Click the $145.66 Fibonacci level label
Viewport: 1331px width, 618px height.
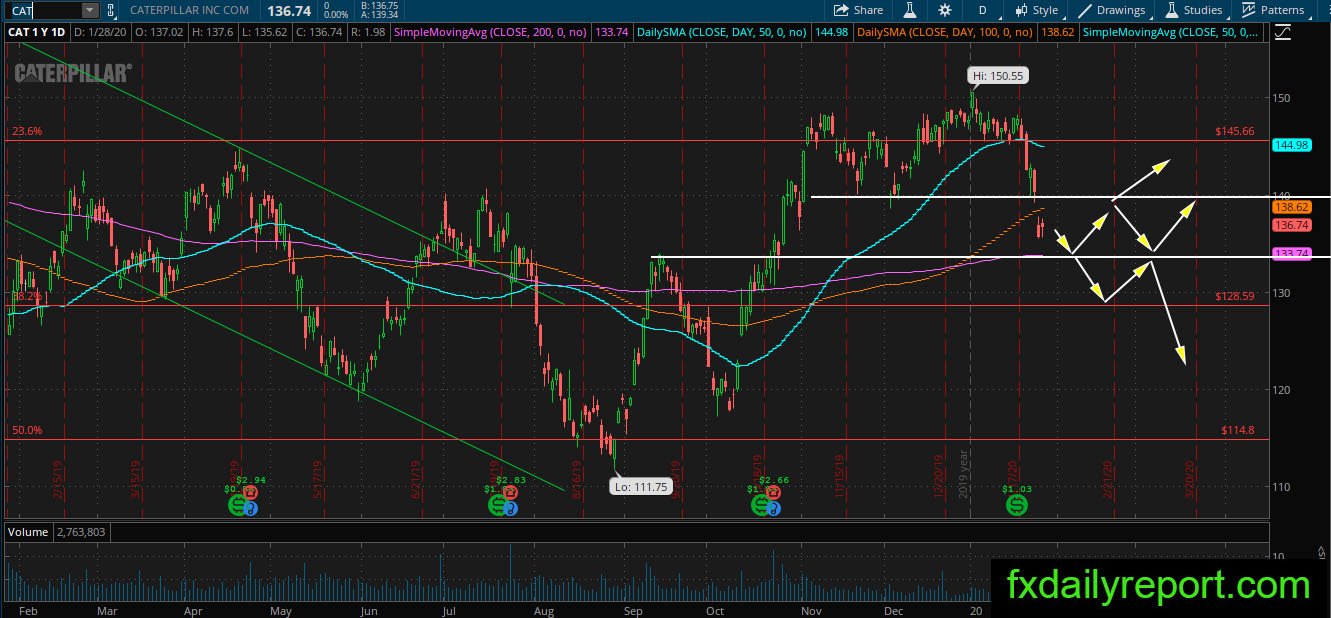pos(1234,132)
